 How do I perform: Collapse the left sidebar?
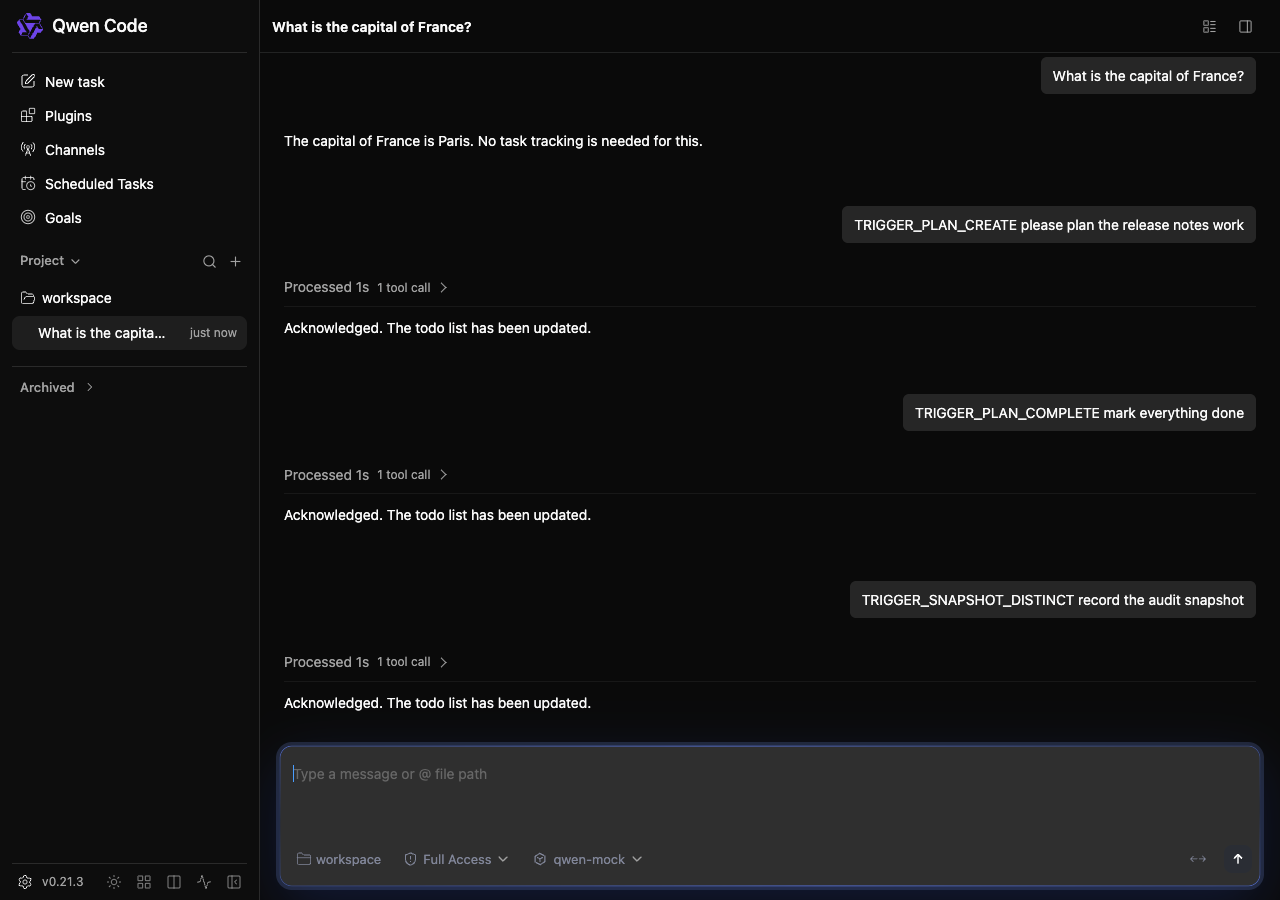pos(234,882)
